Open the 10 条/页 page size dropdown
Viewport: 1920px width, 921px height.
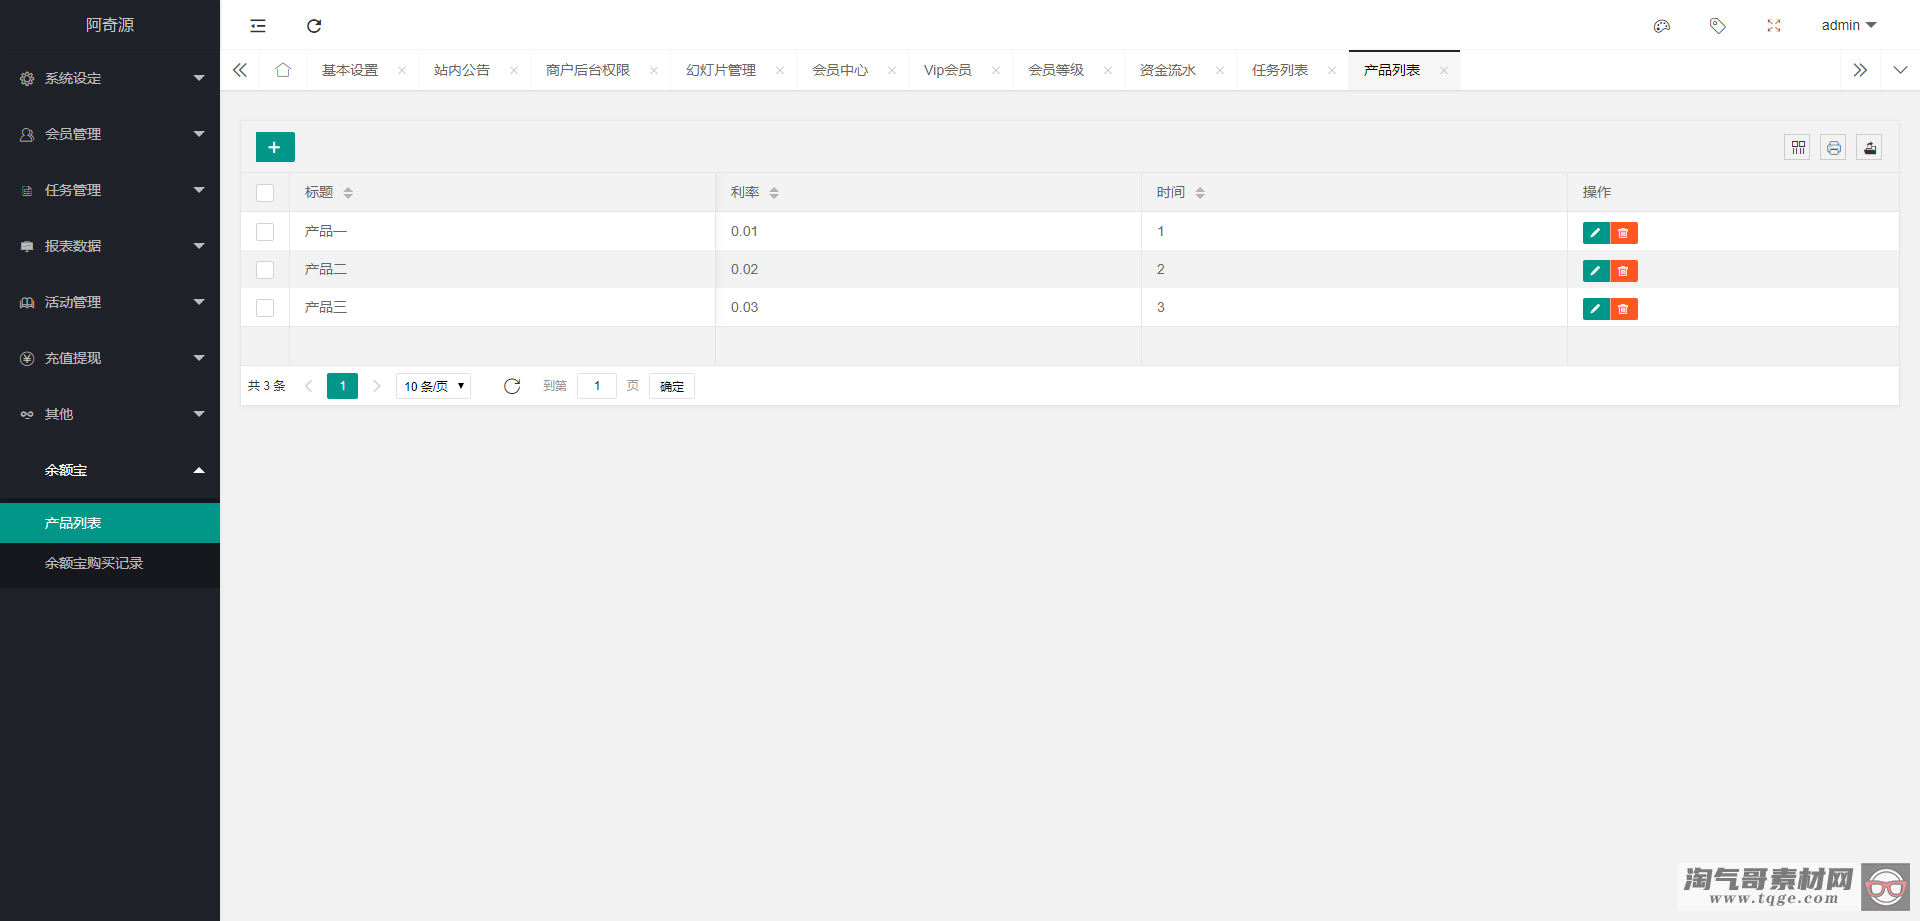[433, 386]
